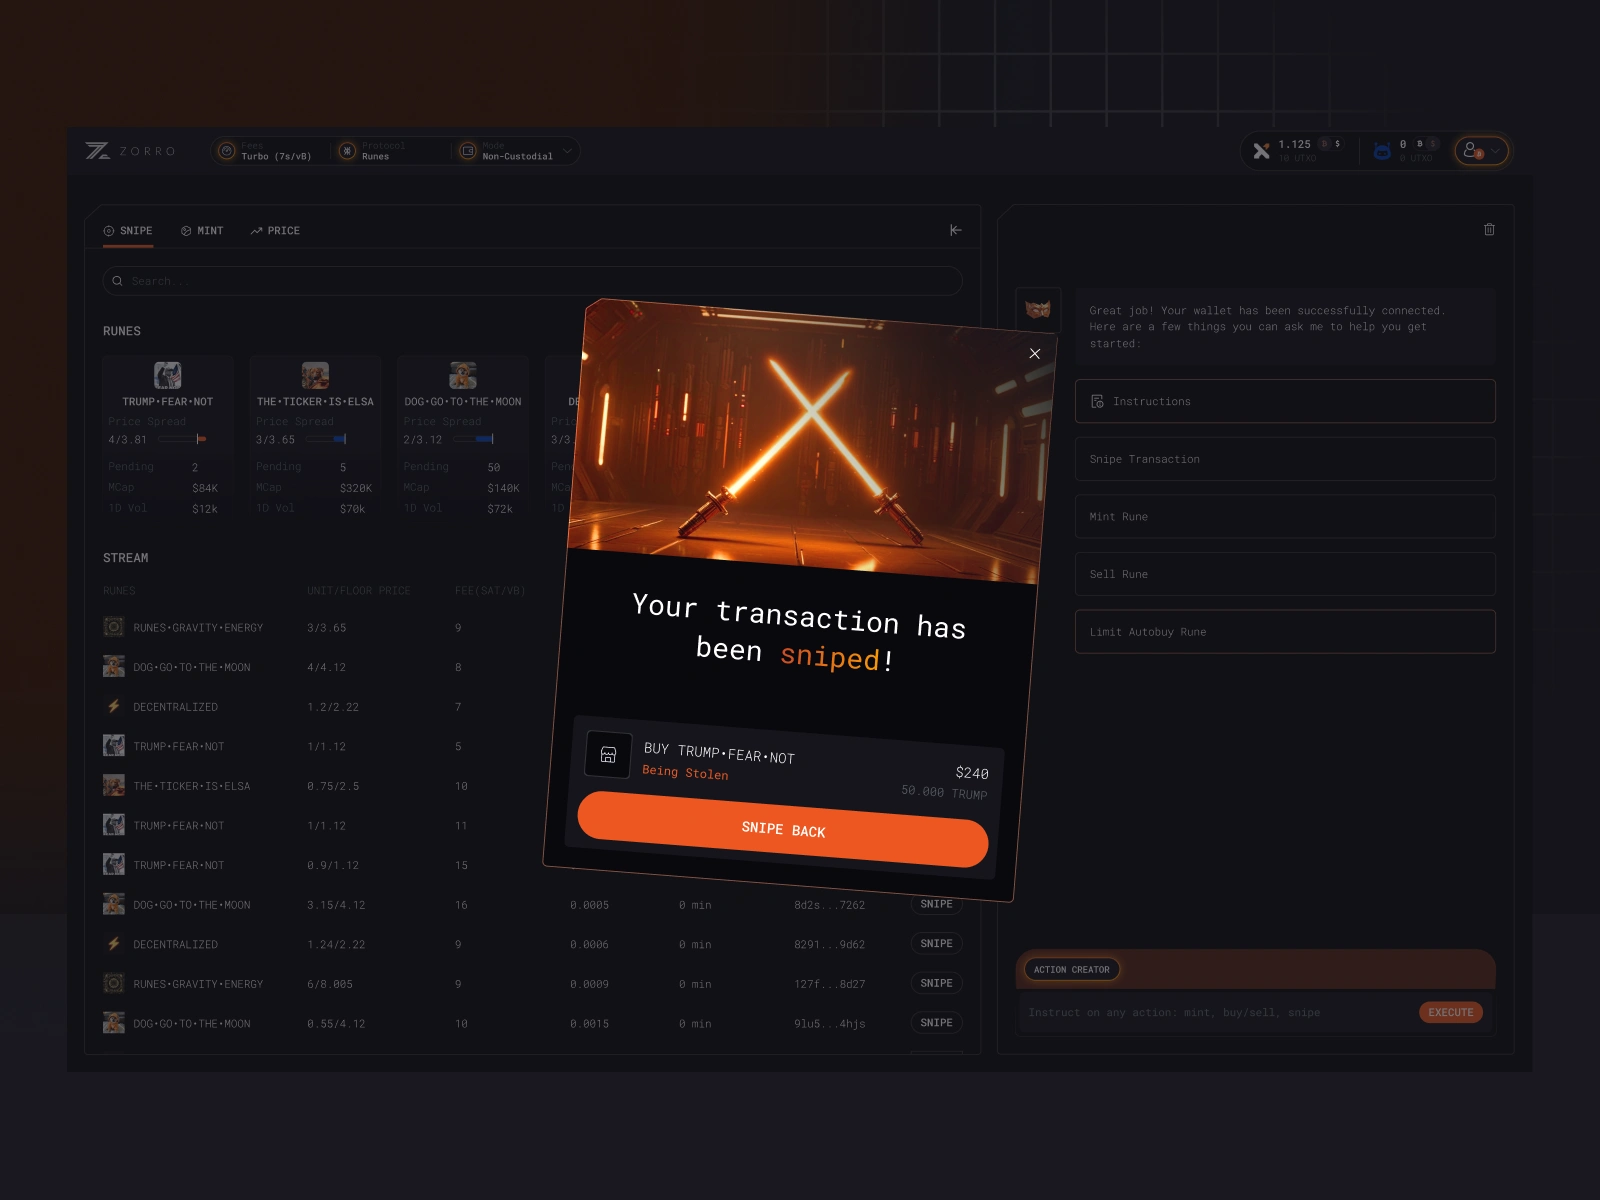Viewport: 1600px width, 1200px height.
Task: Snipe the 91u5...4hjs transaction
Action: 936,1023
